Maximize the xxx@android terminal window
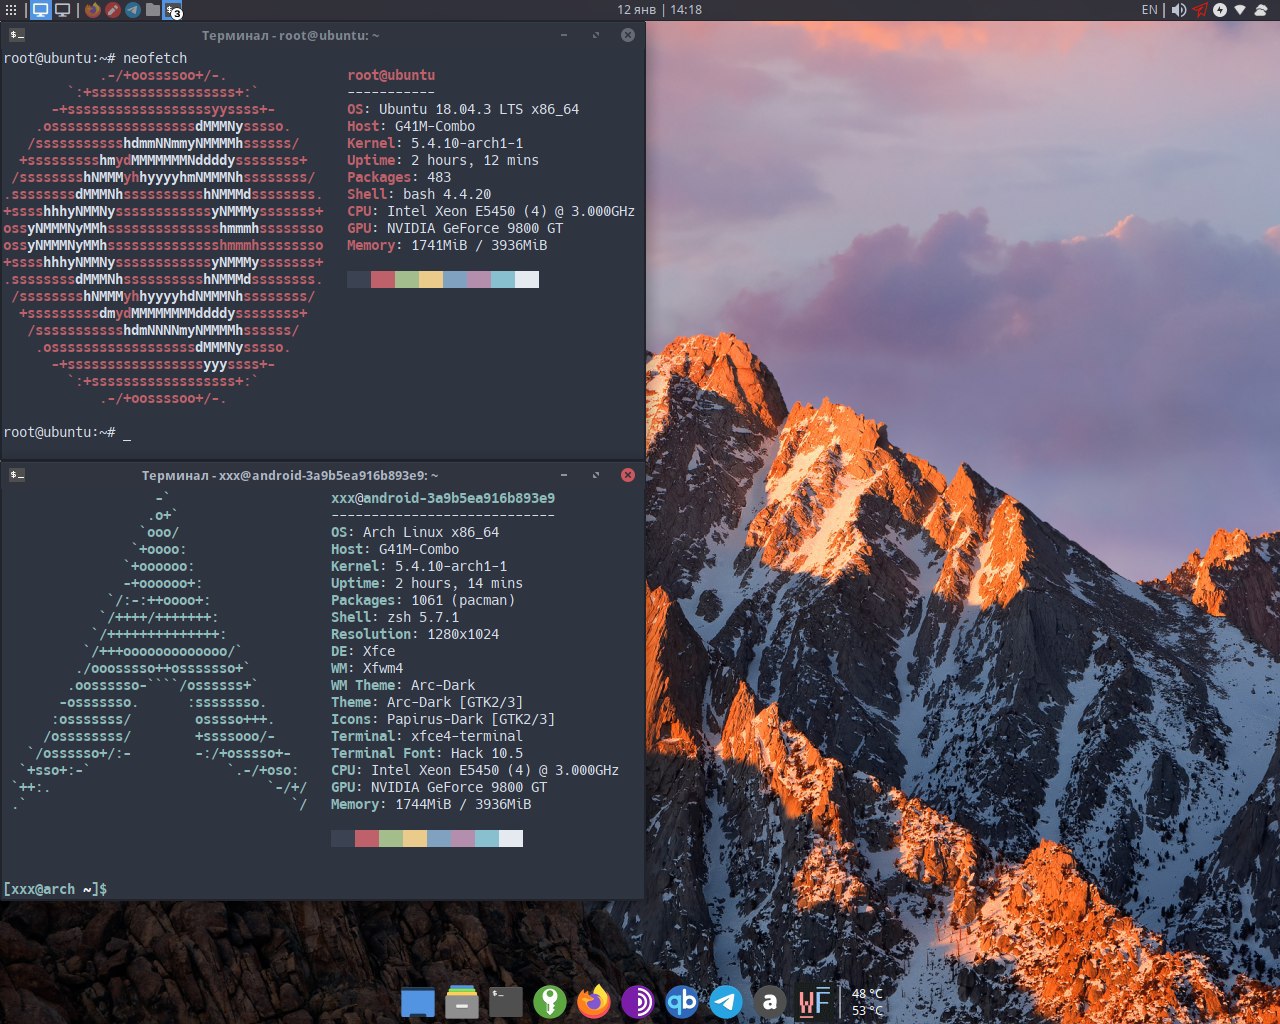Image resolution: width=1280 pixels, height=1024 pixels. point(596,475)
